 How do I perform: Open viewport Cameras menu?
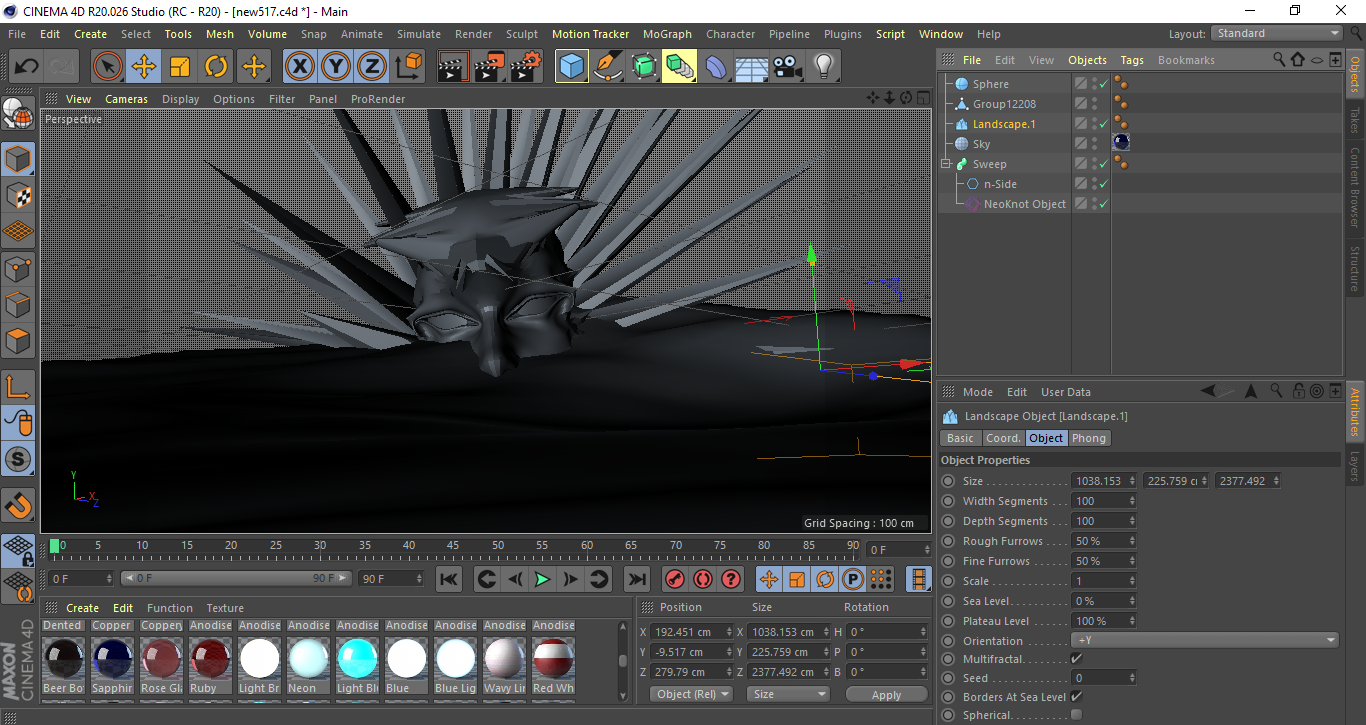tap(126, 99)
